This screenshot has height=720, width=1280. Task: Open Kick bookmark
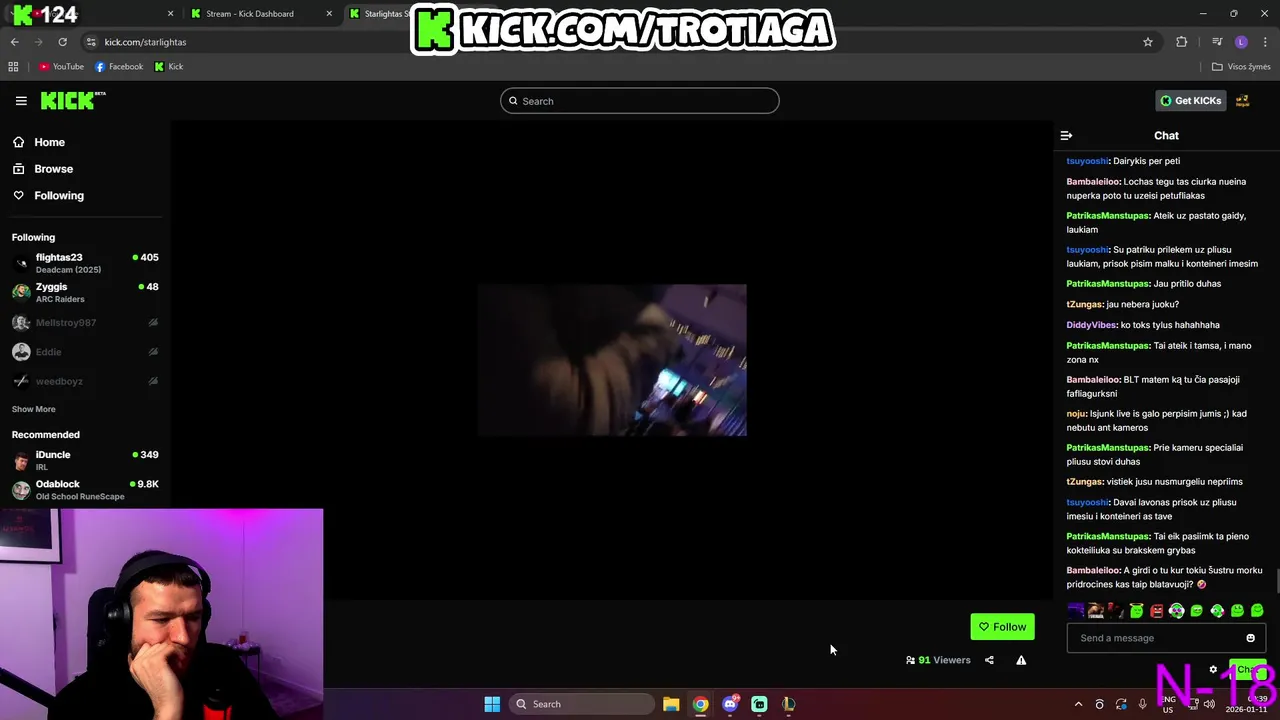169,67
